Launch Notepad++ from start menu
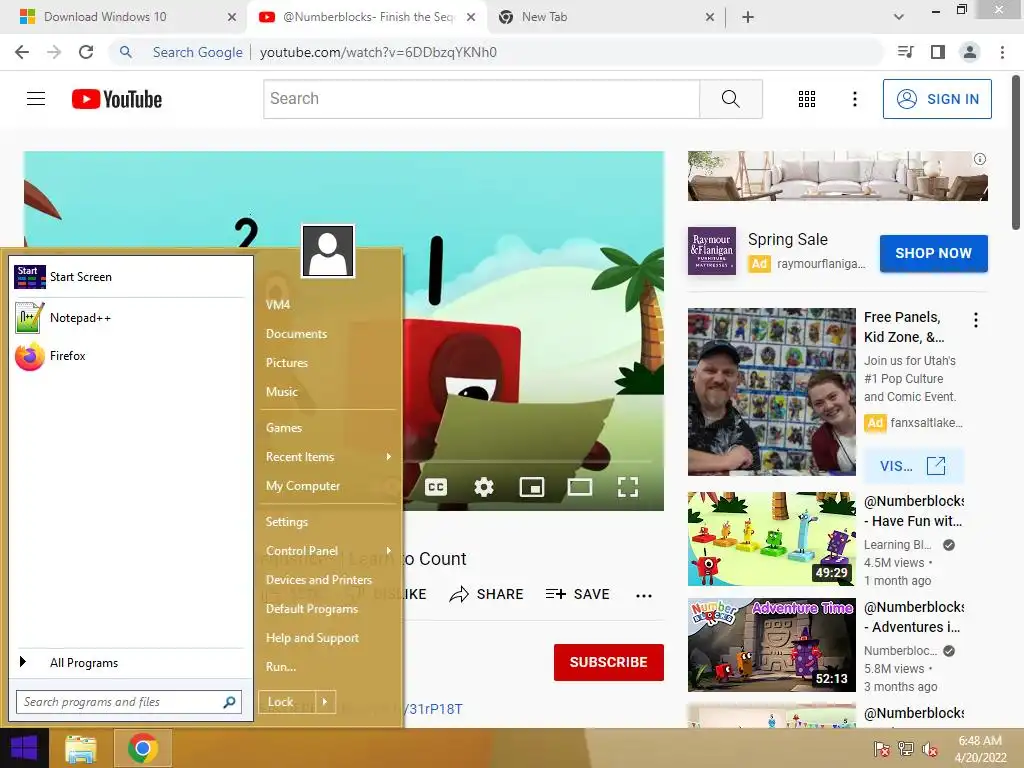Image resolution: width=1024 pixels, height=768 pixels. click(129, 318)
